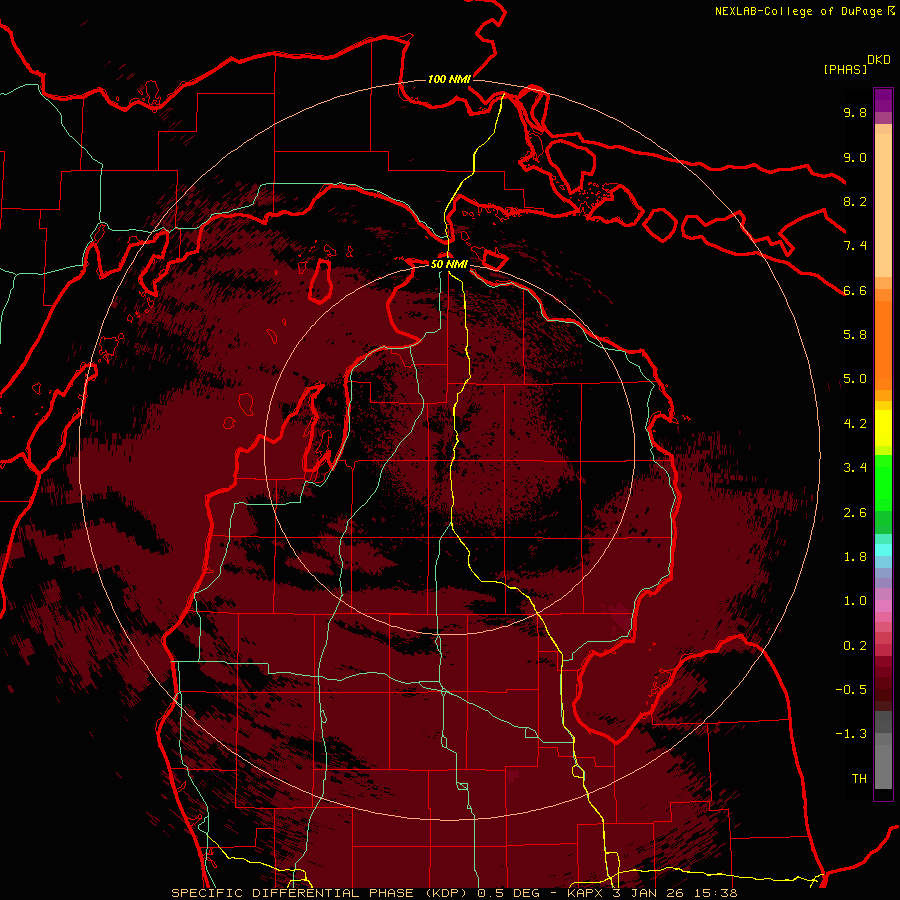Select the 0.2 scale value
Image resolution: width=900 pixels, height=900 pixels.
click(x=855, y=646)
